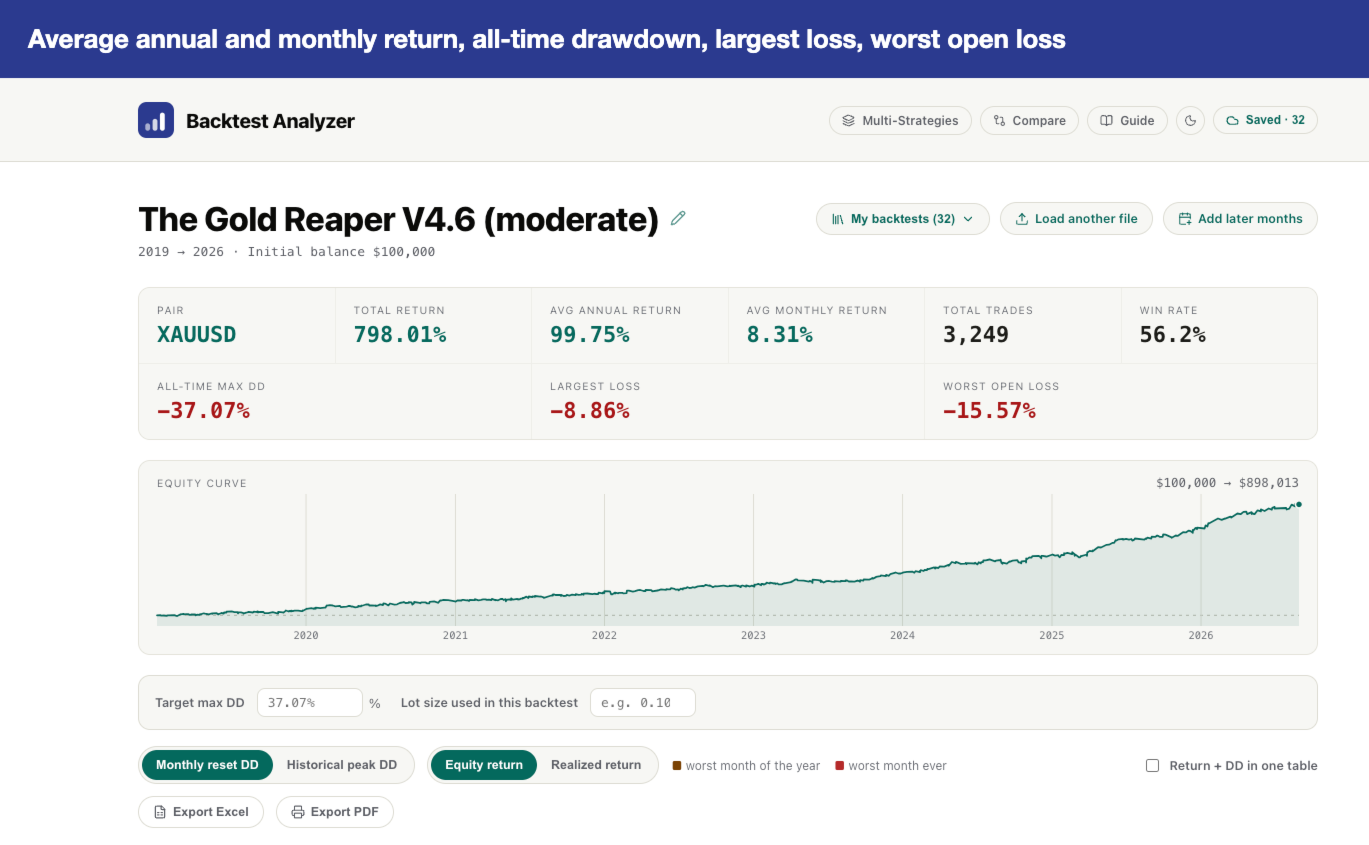Select the Monthly reset DD option
The height and width of the screenshot is (845, 1369).
[207, 765]
